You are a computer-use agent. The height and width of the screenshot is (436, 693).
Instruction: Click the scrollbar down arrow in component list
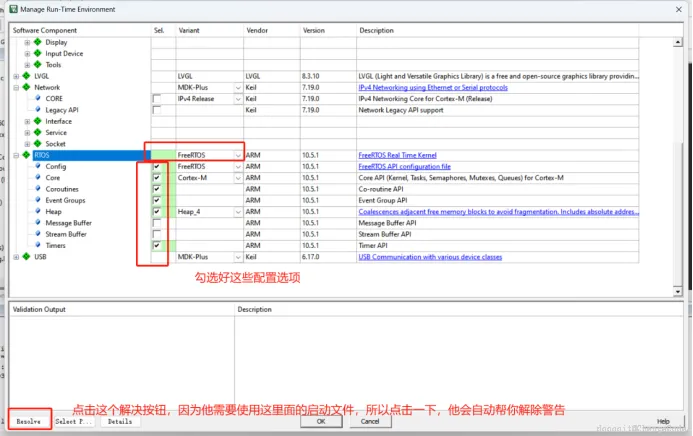tap(678, 291)
